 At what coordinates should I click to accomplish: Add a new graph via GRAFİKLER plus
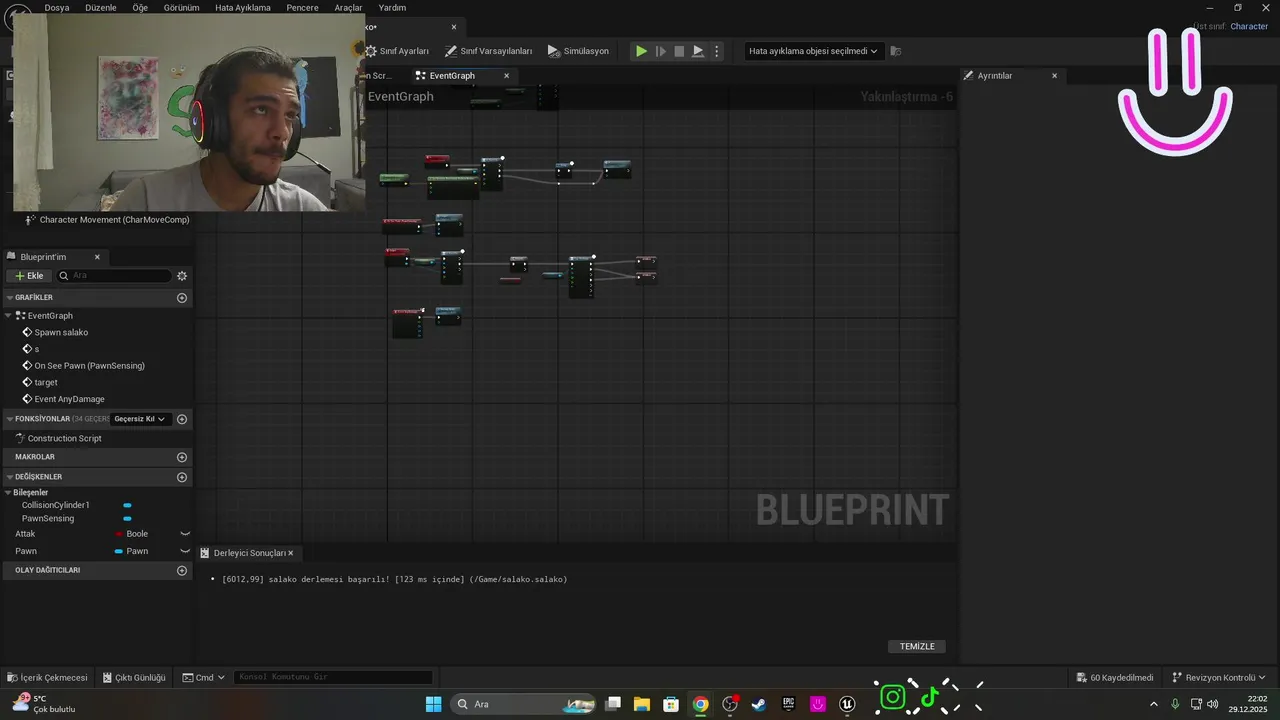point(182,298)
